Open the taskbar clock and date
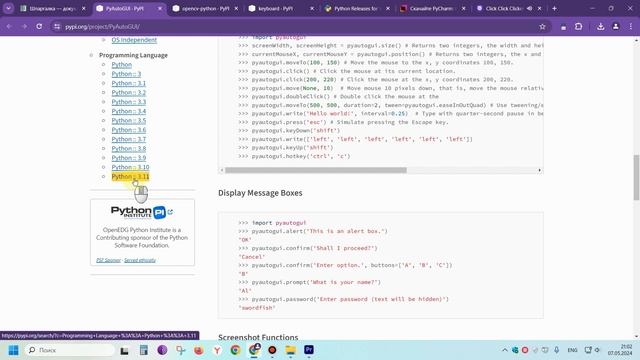Image resolution: width=640 pixels, height=360 pixels. tap(620, 350)
